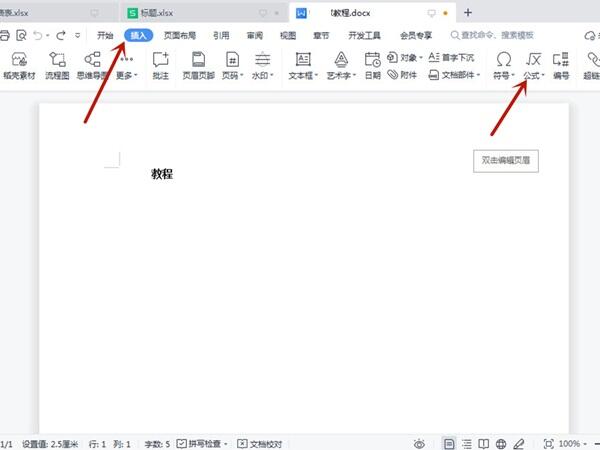Click the 教程 heading text in document

(x=162, y=174)
